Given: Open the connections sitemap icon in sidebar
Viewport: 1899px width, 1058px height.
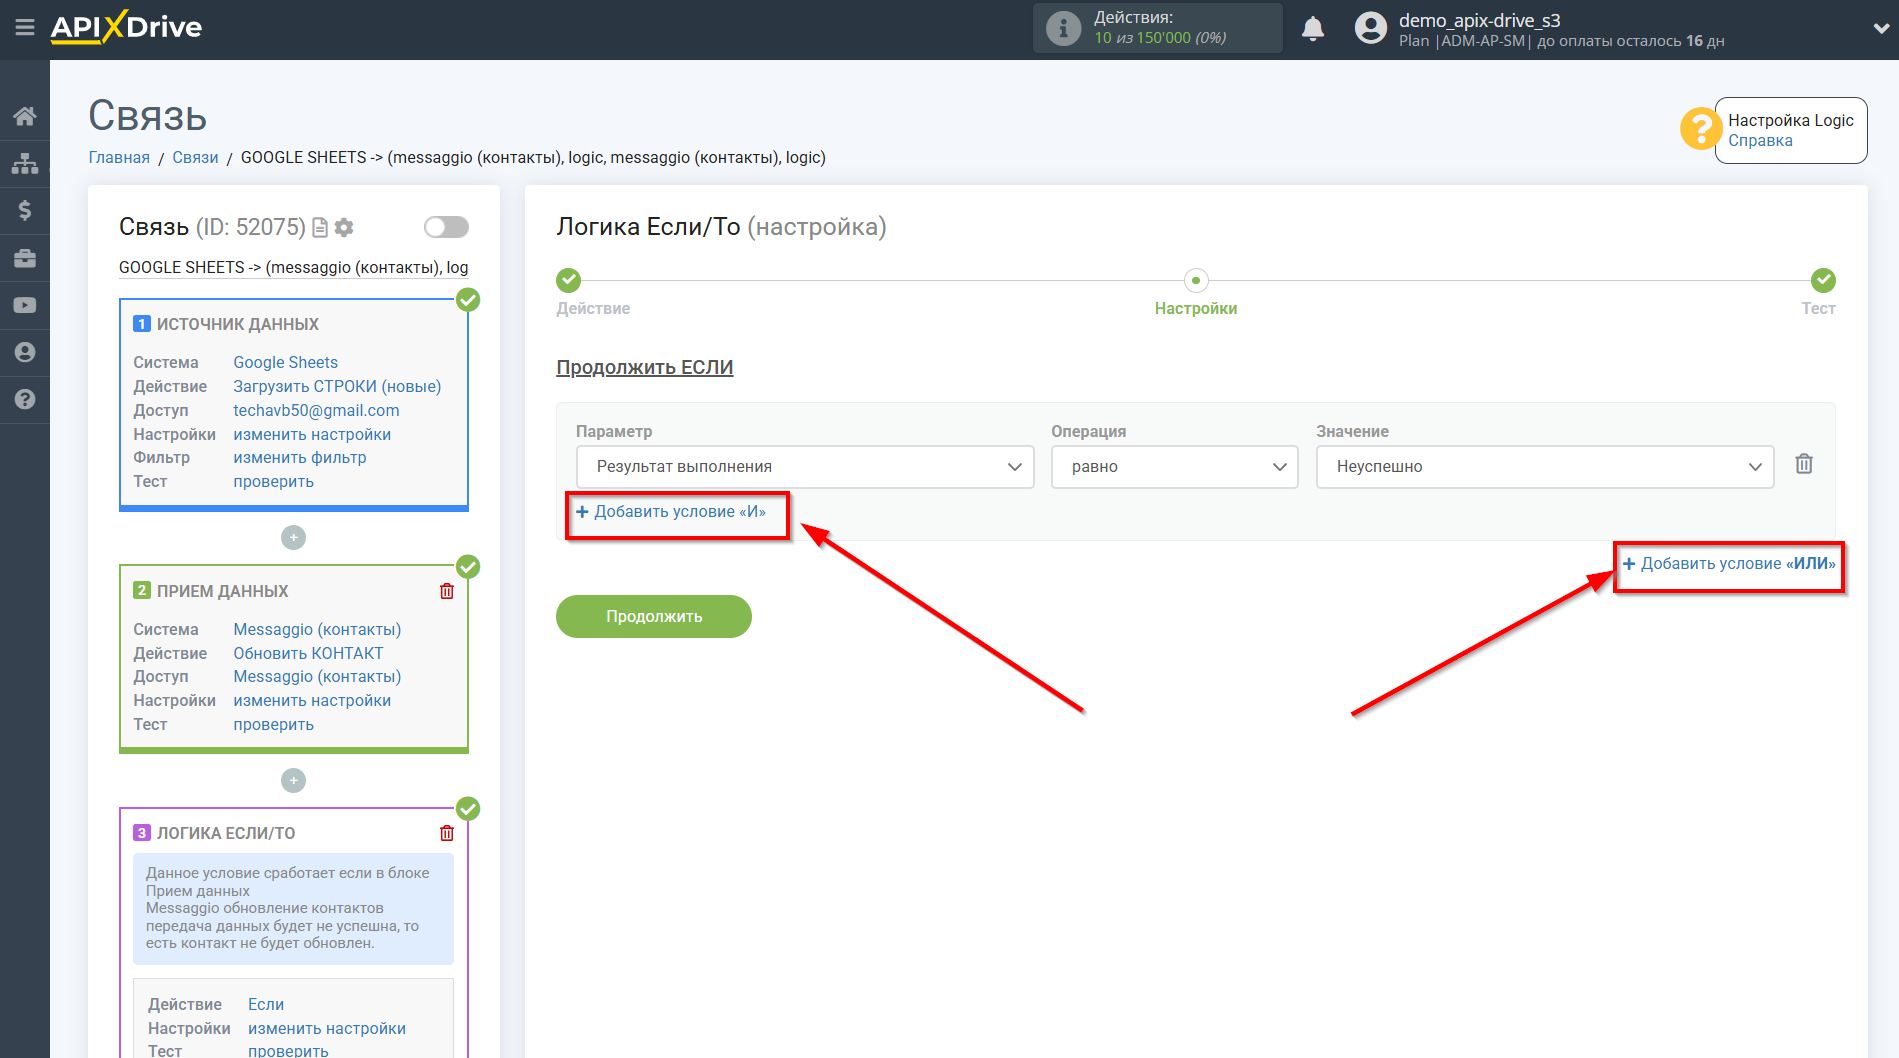Looking at the screenshot, I should [x=24, y=163].
